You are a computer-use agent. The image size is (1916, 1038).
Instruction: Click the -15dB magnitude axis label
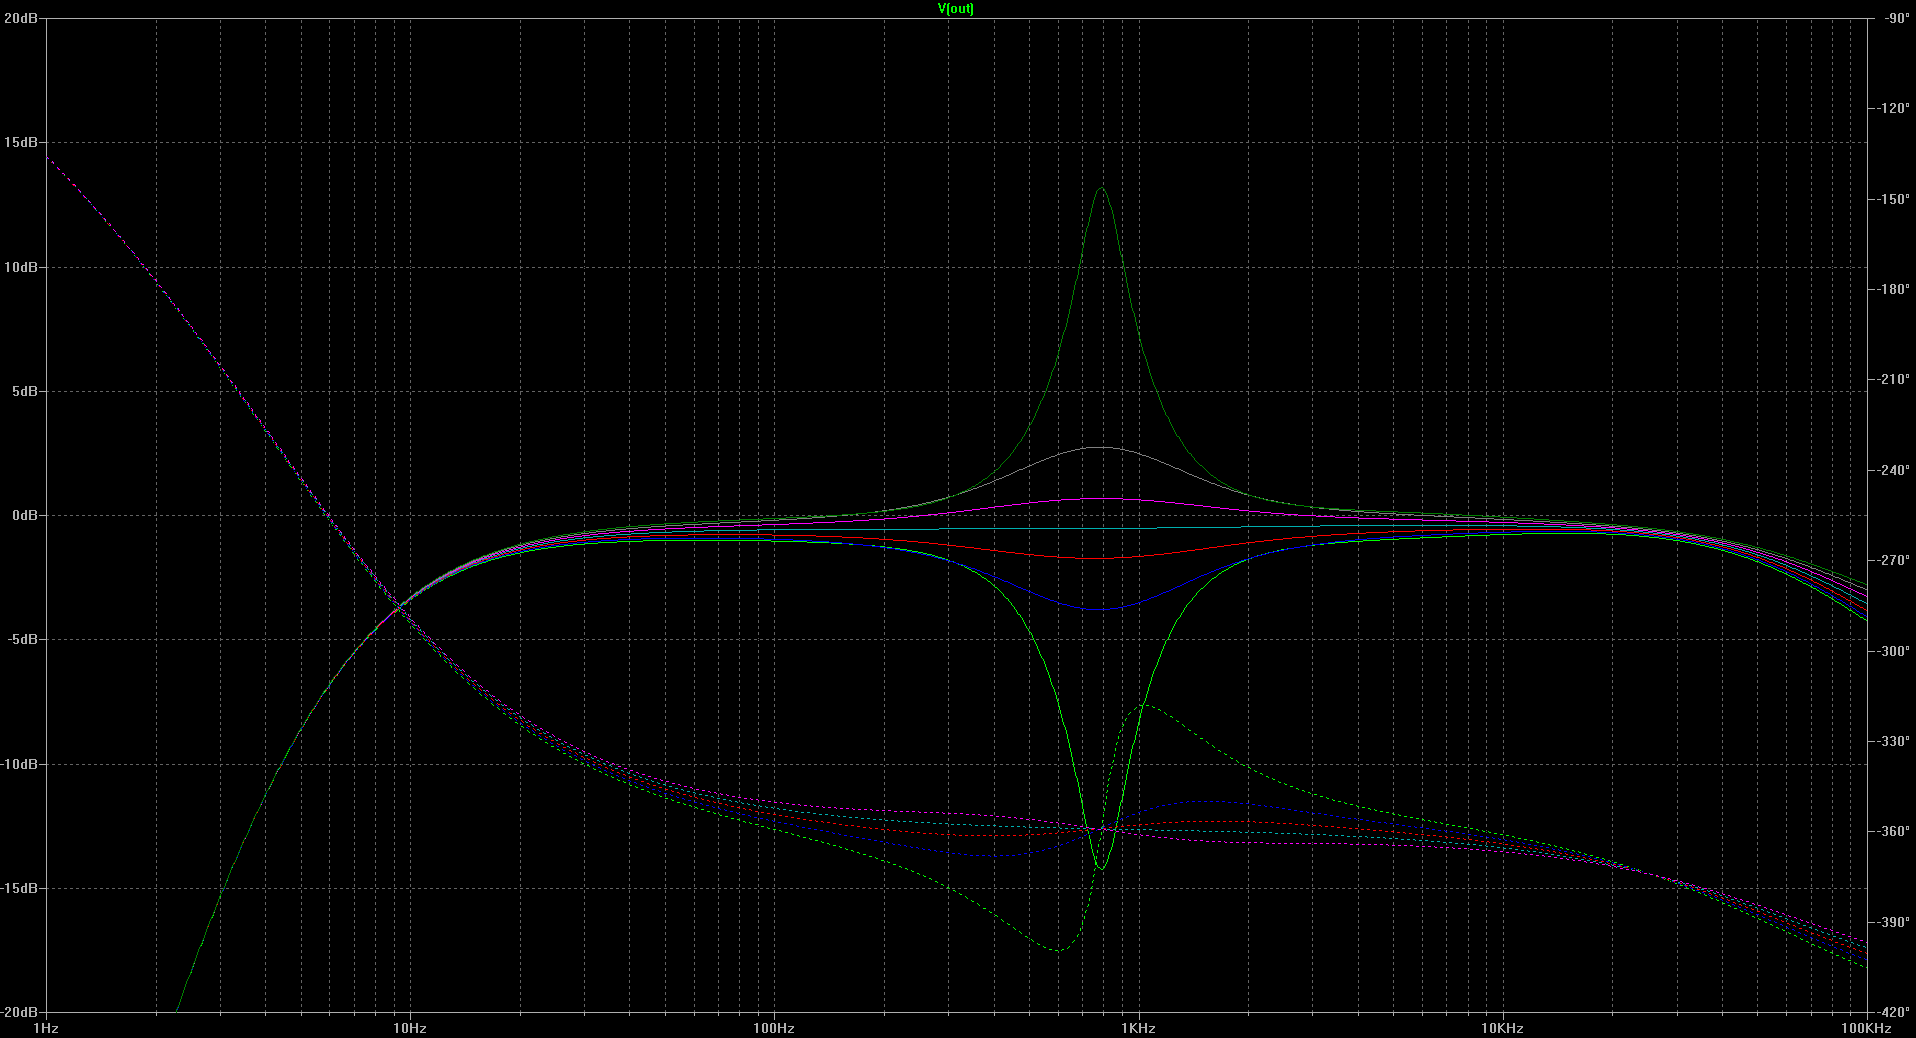[20, 888]
